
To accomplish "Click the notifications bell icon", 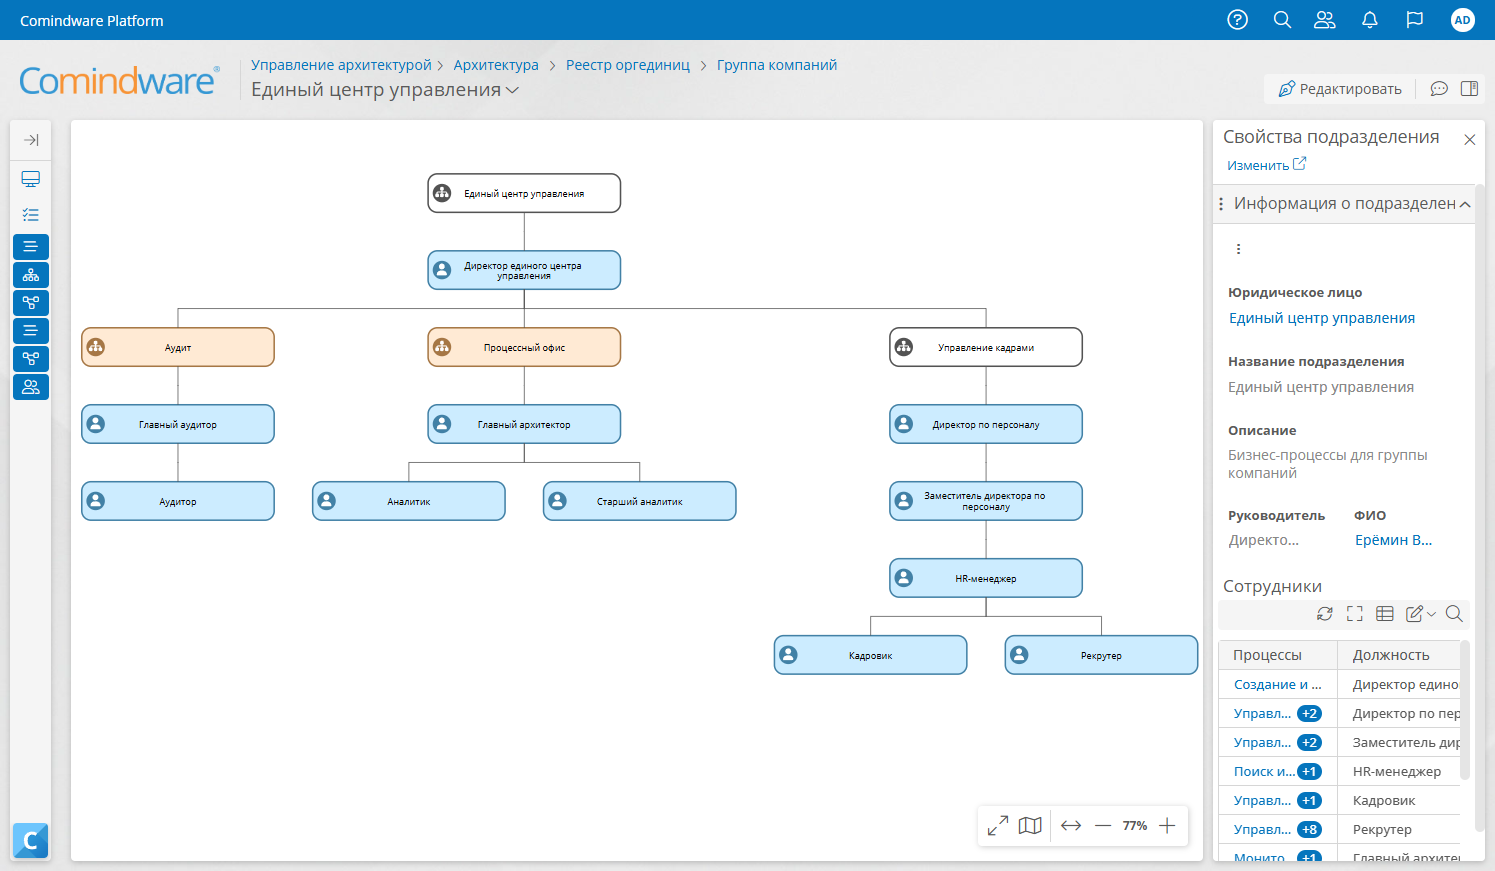I will pyautogui.click(x=1370, y=20).
